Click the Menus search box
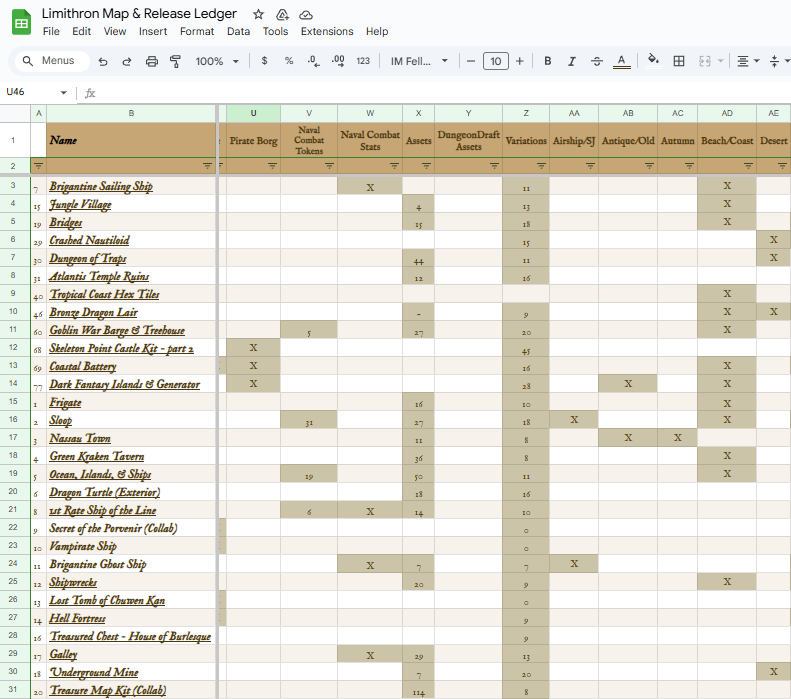791x699 pixels. point(50,61)
